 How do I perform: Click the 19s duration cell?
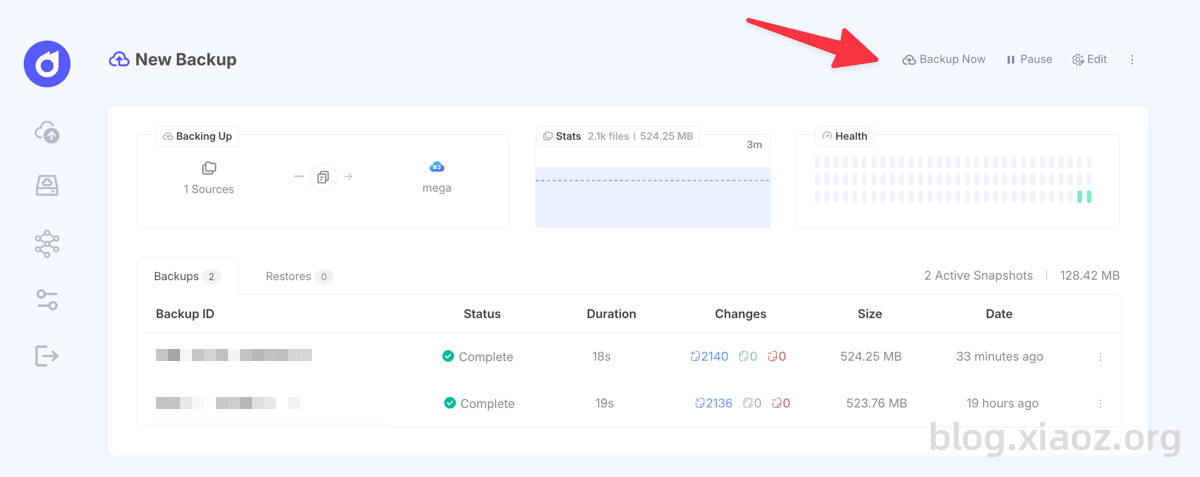coord(604,404)
